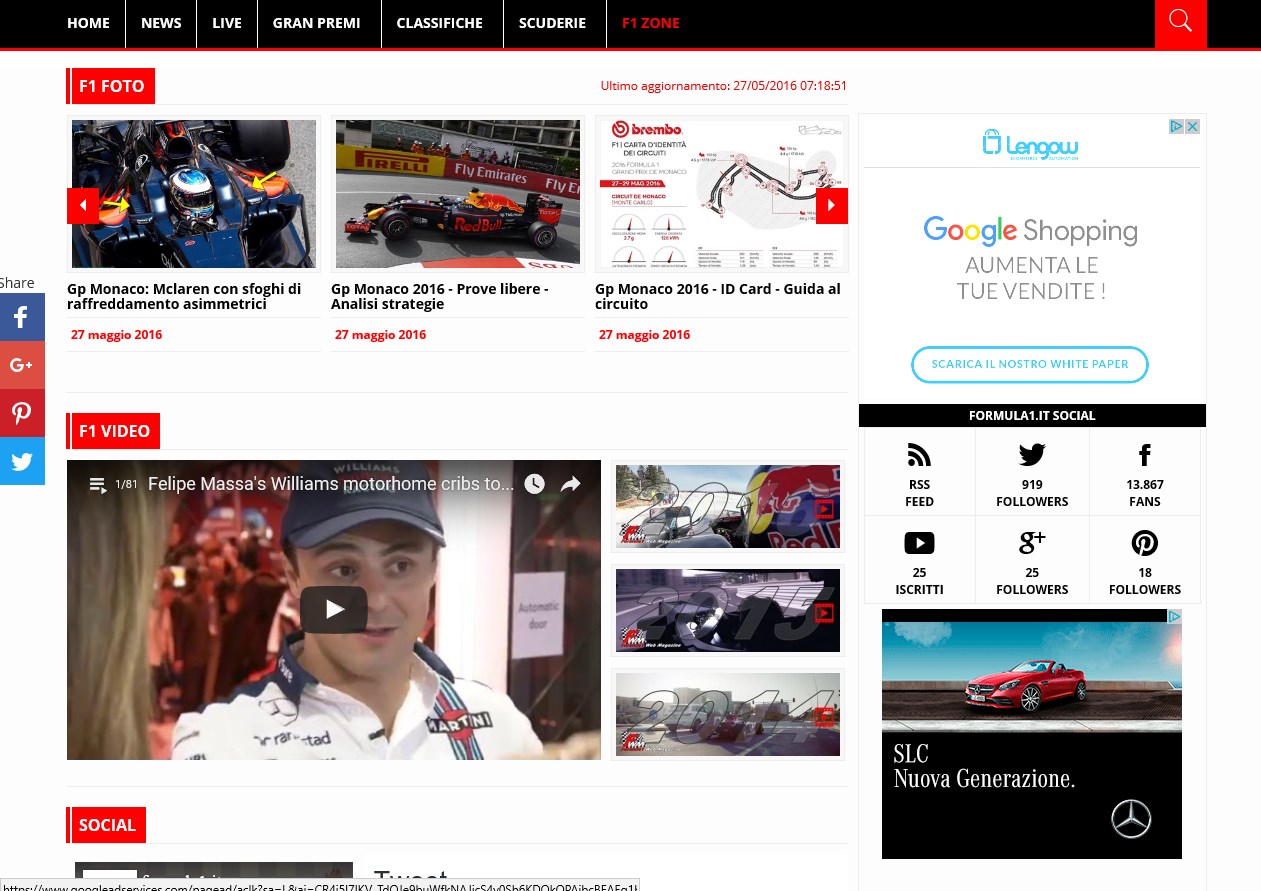Screen dimensions: 1261x891
Task: Click the Ultimo aggiornamento timestamp text
Action: 724,86
